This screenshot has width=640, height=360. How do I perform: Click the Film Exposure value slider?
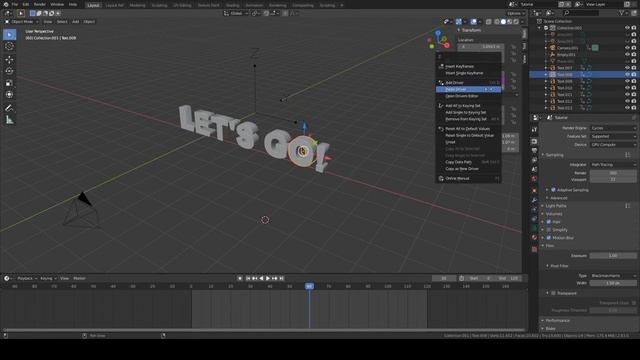click(x=613, y=256)
